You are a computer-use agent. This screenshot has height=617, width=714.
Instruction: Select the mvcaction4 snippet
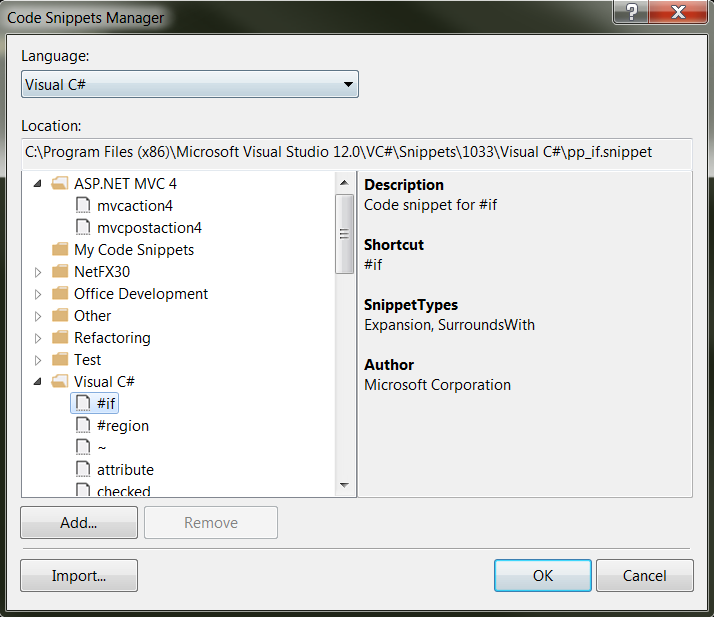click(135, 206)
